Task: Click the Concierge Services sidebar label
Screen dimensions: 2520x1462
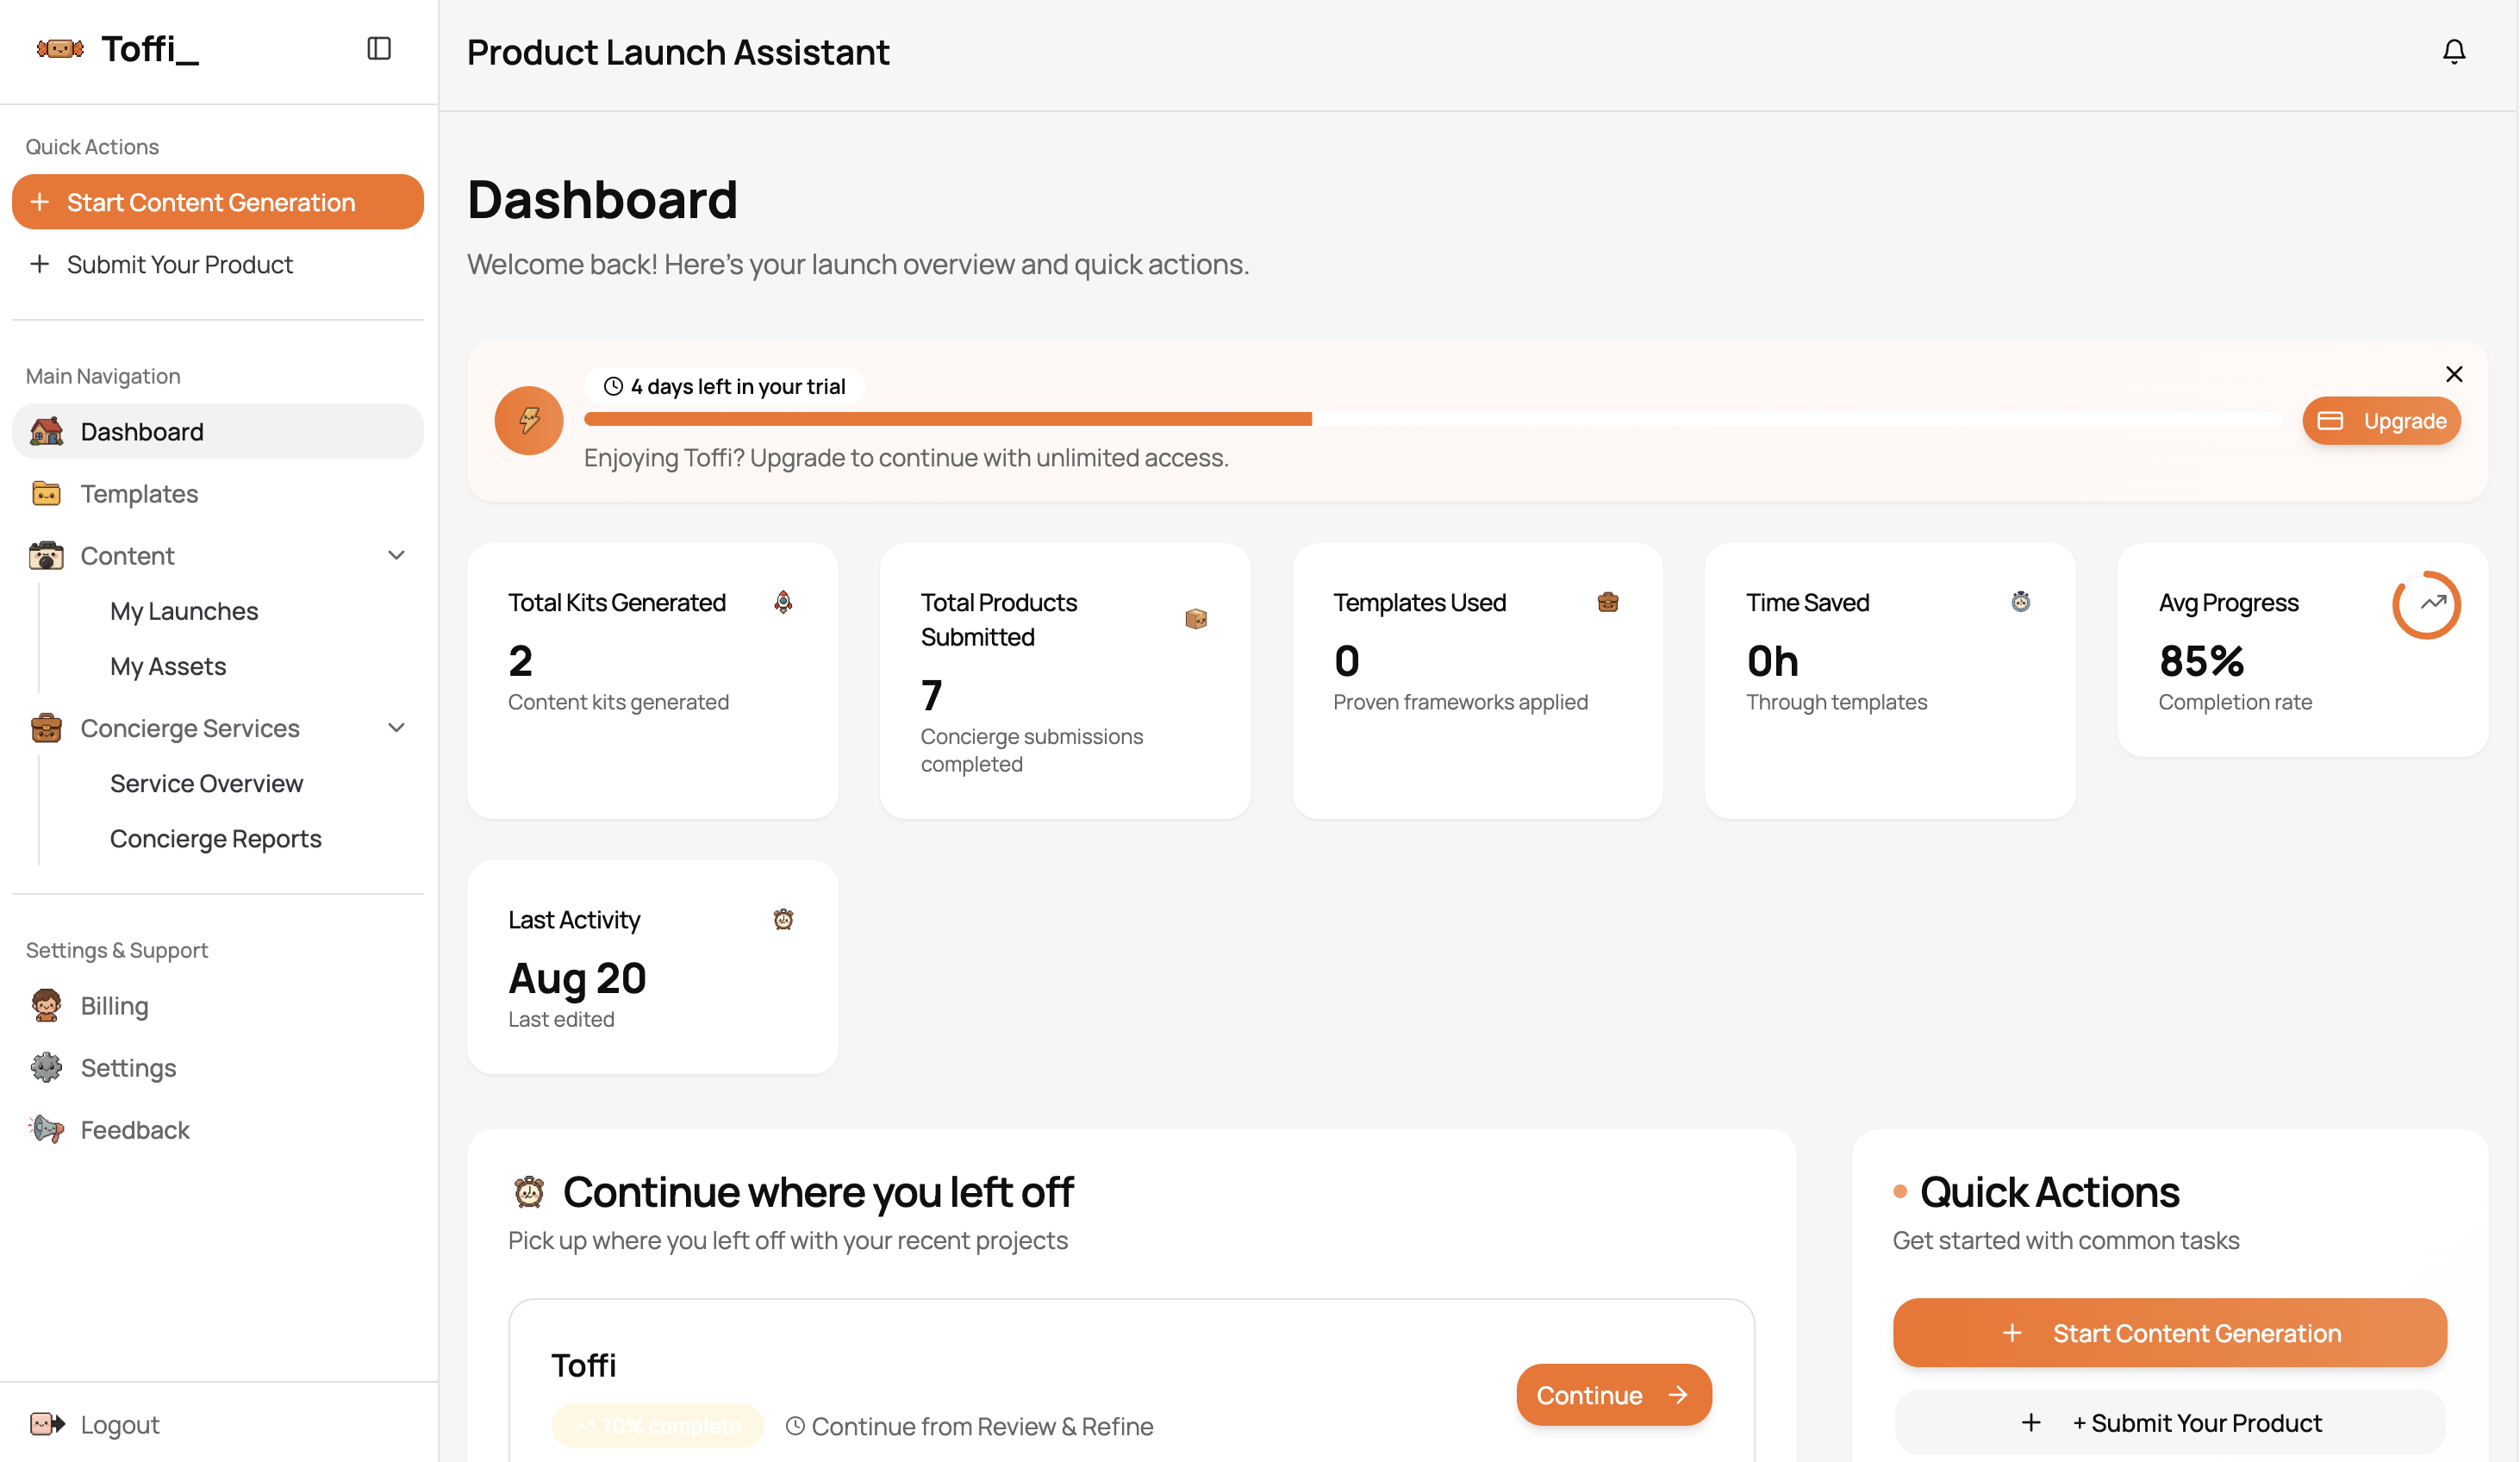Action: coord(190,728)
